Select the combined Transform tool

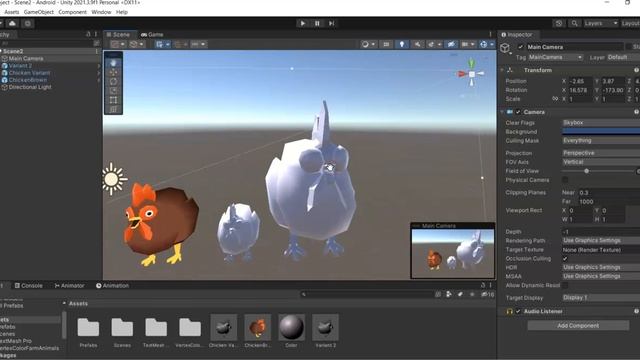tap(113, 109)
